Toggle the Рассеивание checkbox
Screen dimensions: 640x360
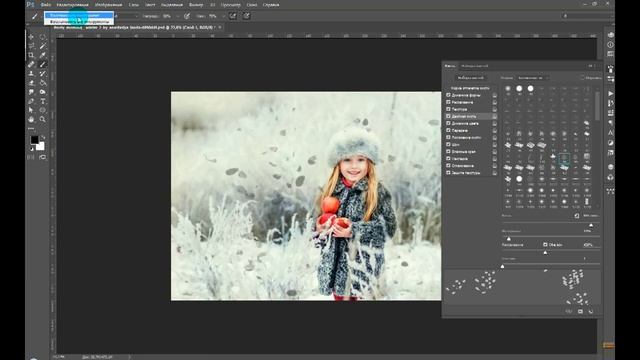coord(448,102)
